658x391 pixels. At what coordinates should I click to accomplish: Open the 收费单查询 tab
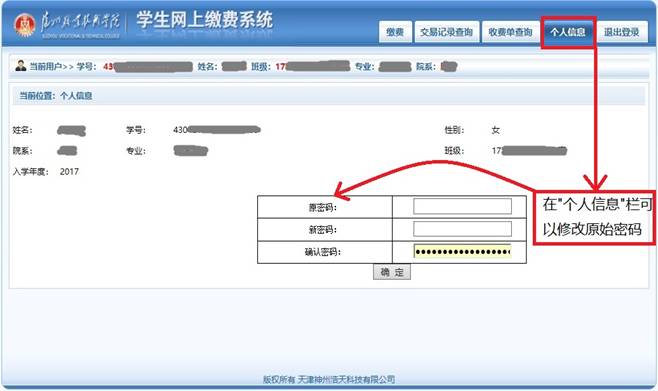[x=510, y=32]
